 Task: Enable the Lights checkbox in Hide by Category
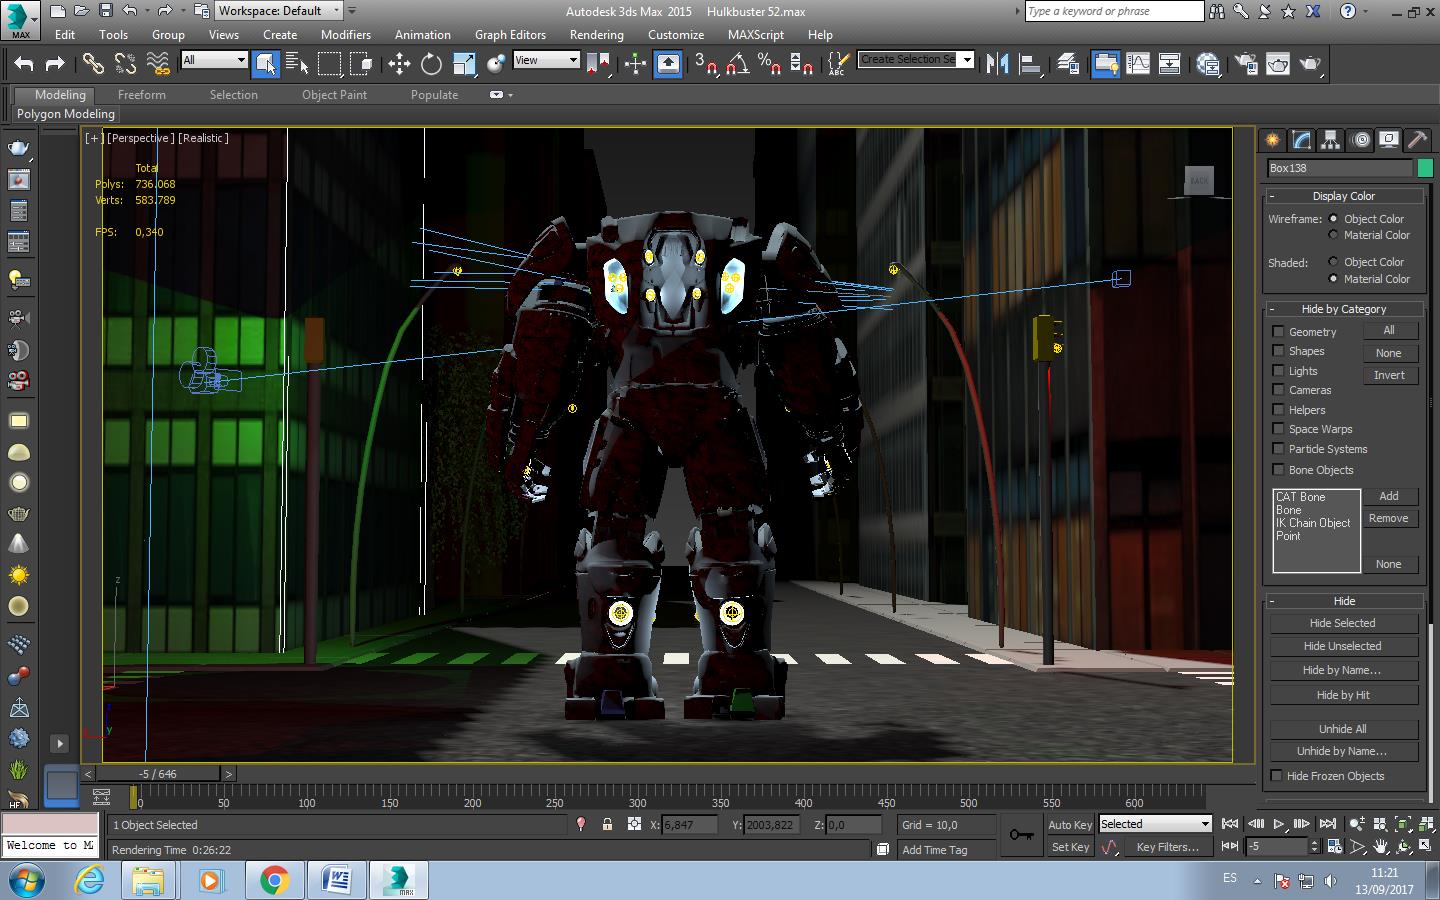pyautogui.click(x=1278, y=371)
